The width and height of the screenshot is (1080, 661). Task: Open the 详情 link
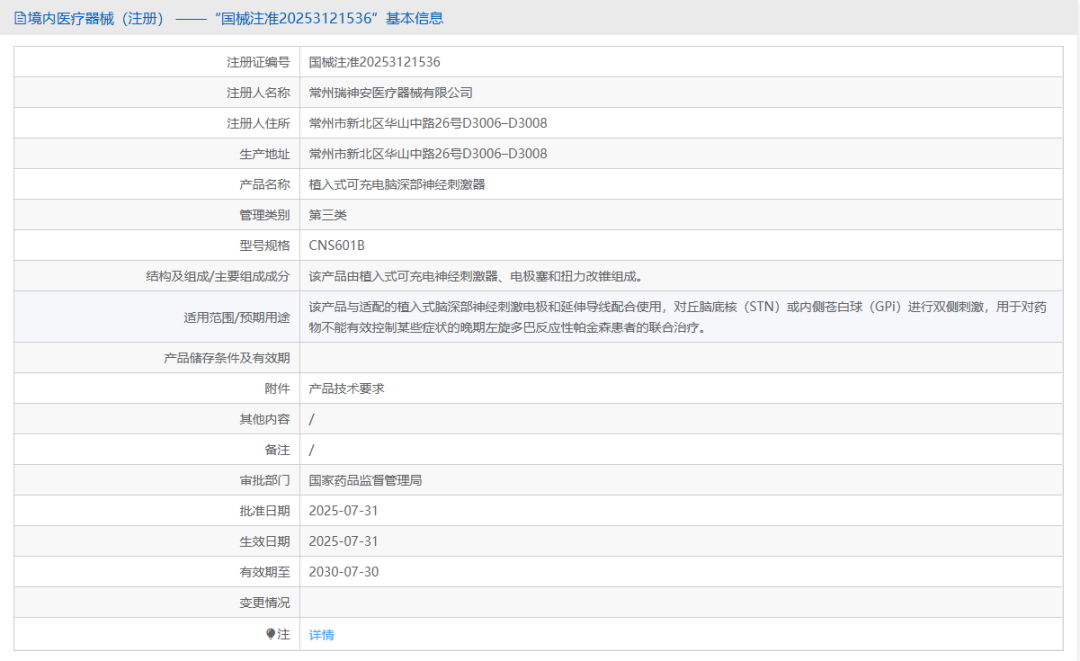(321, 635)
